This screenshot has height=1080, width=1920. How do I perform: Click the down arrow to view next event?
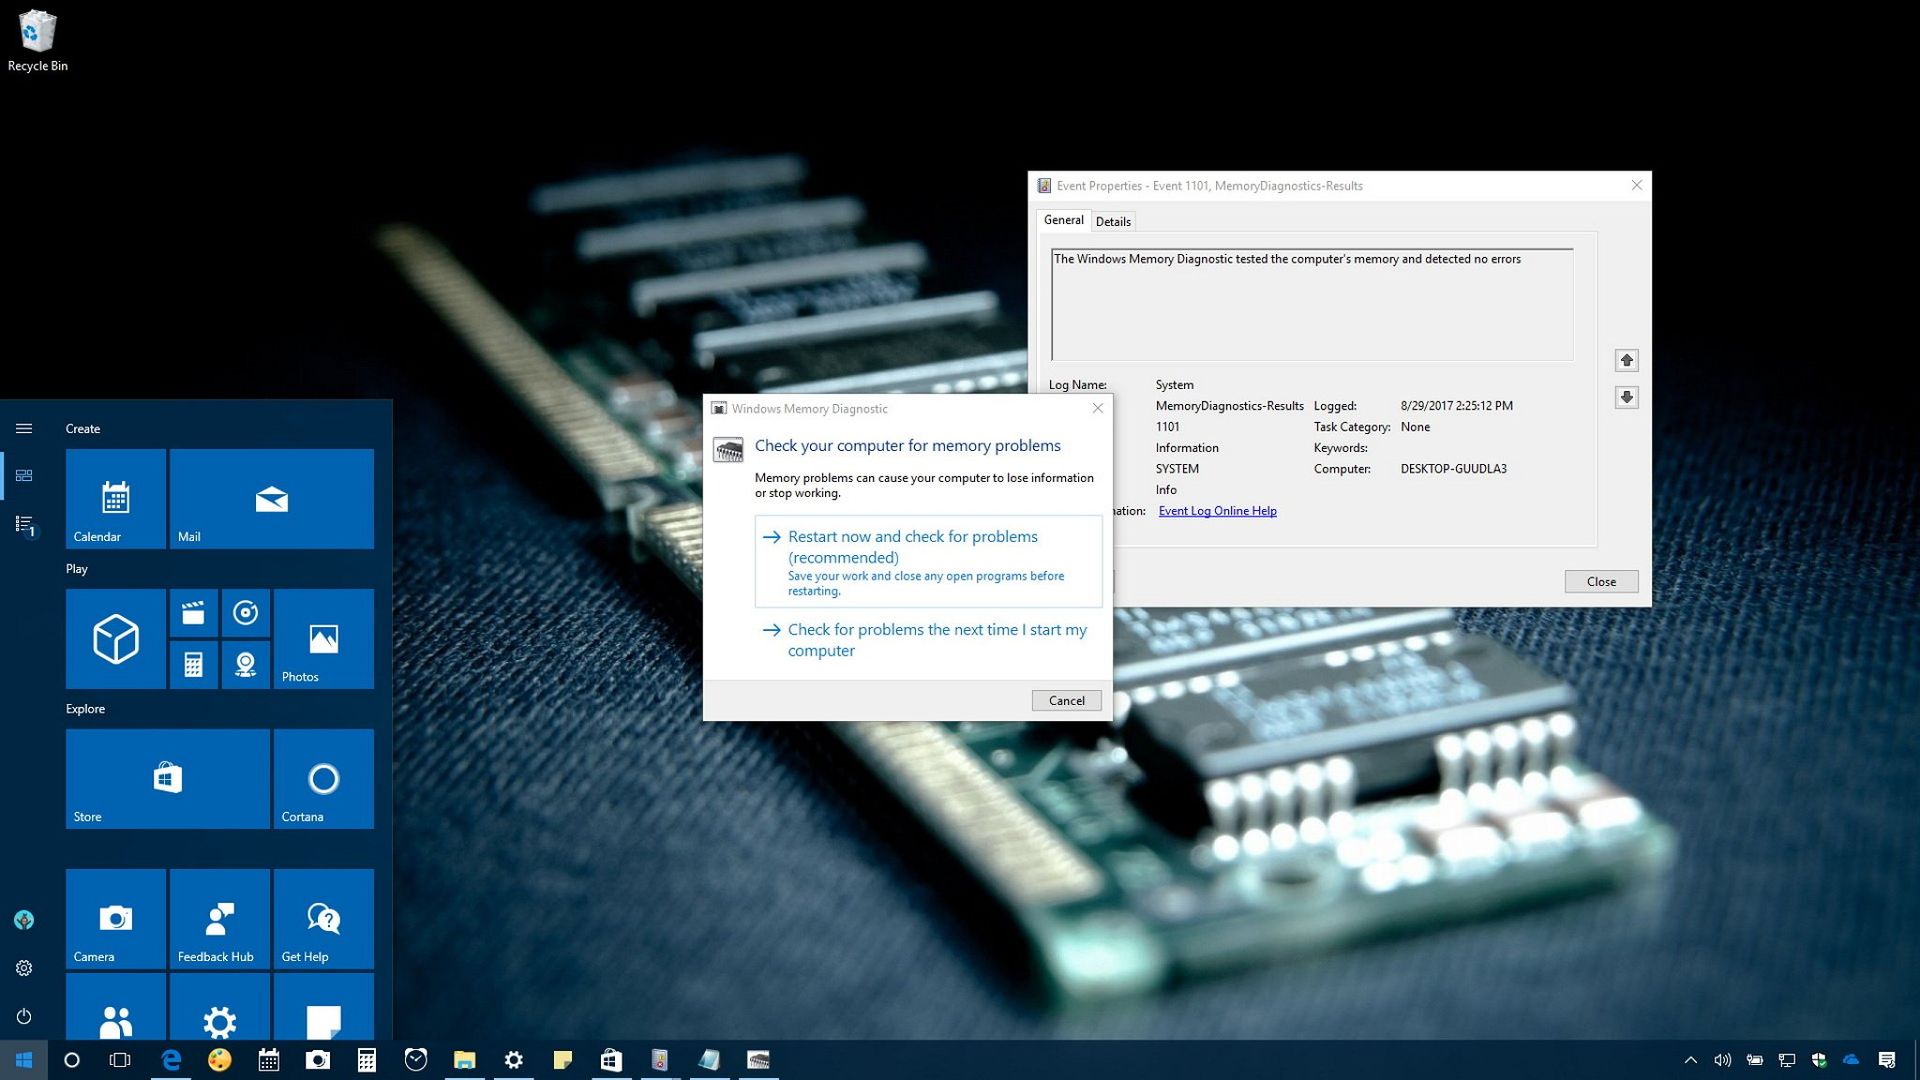1627,397
